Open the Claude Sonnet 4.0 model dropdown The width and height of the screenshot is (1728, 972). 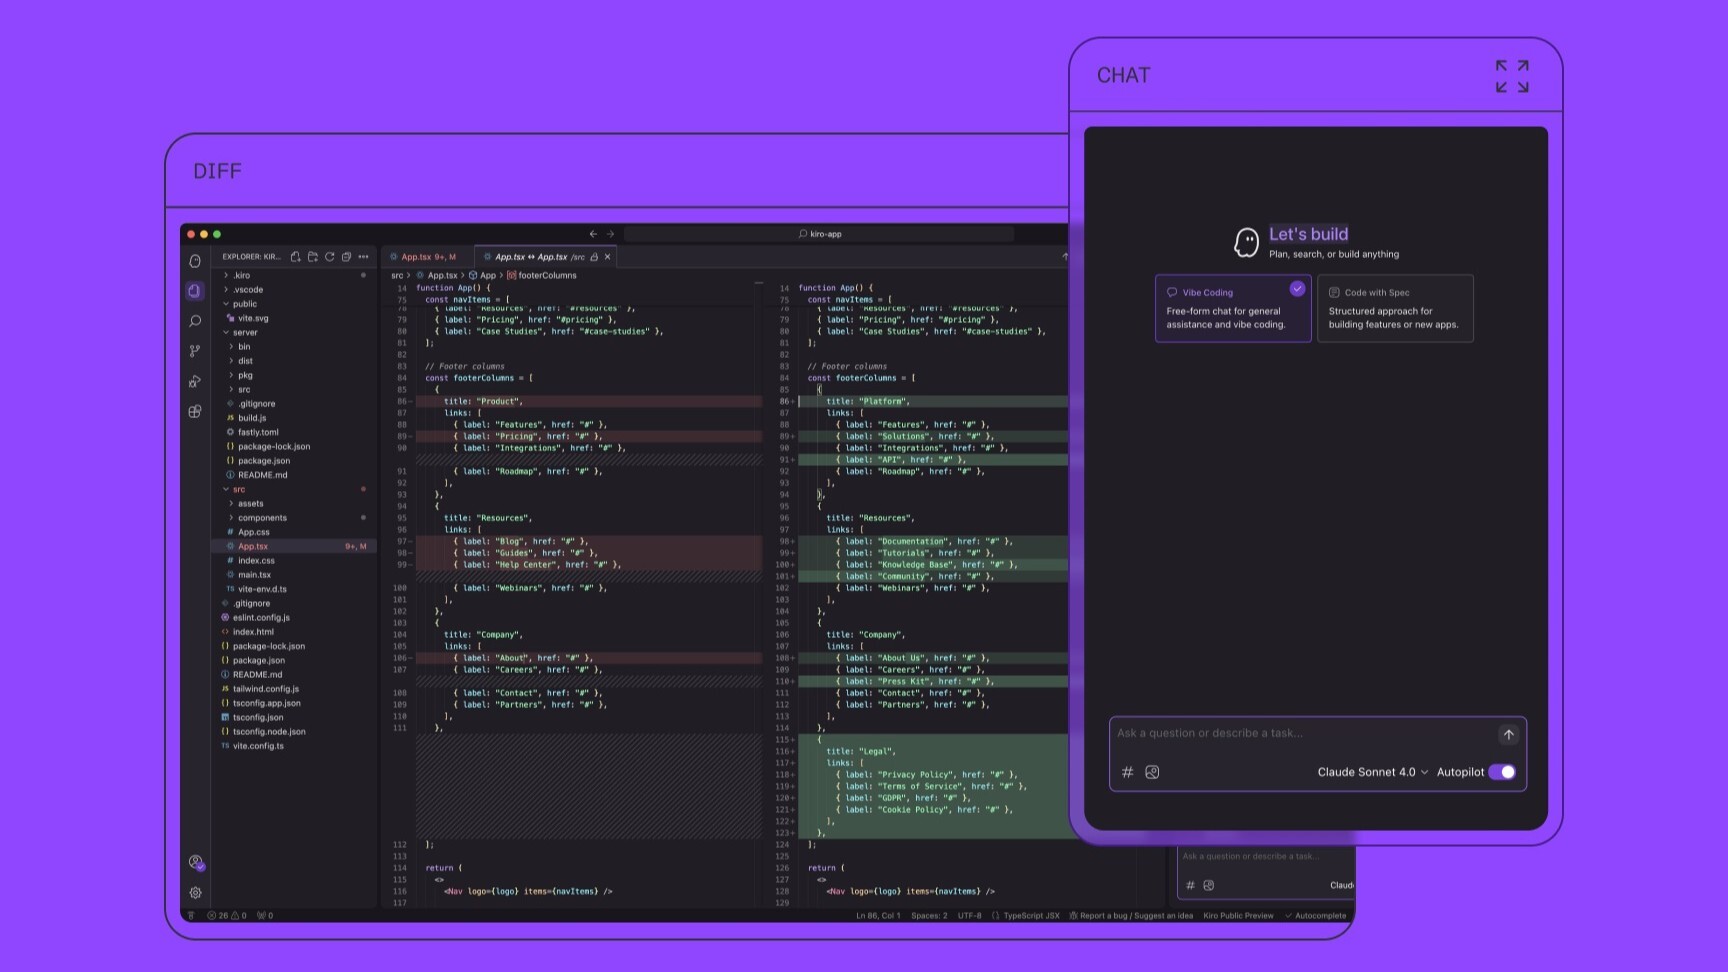1371,772
